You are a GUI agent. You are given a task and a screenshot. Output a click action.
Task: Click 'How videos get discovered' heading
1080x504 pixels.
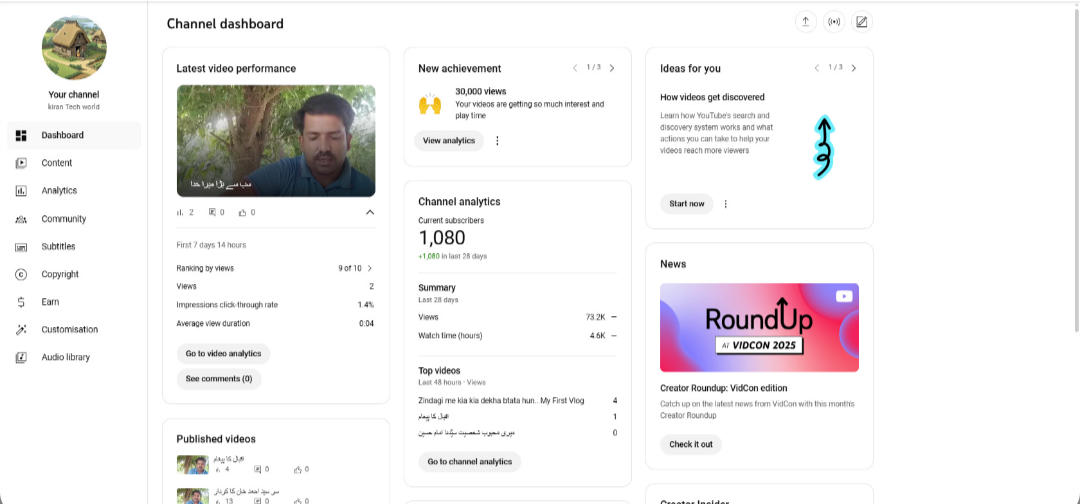point(712,97)
